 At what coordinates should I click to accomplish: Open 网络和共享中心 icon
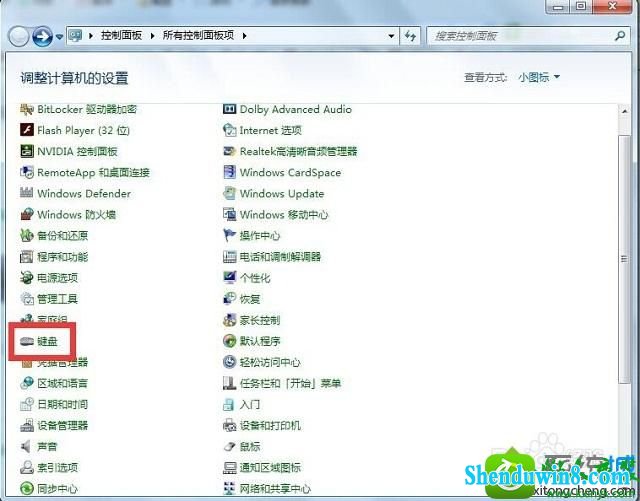tap(229, 489)
